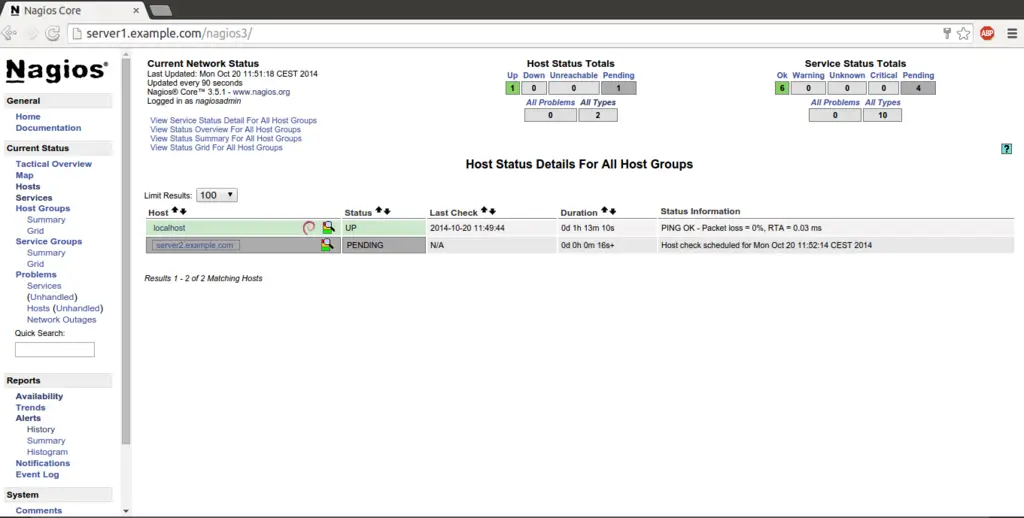Viewport: 1024px width, 518px height.
Task: Open Host Groups in the sidebar
Action: tap(42, 208)
